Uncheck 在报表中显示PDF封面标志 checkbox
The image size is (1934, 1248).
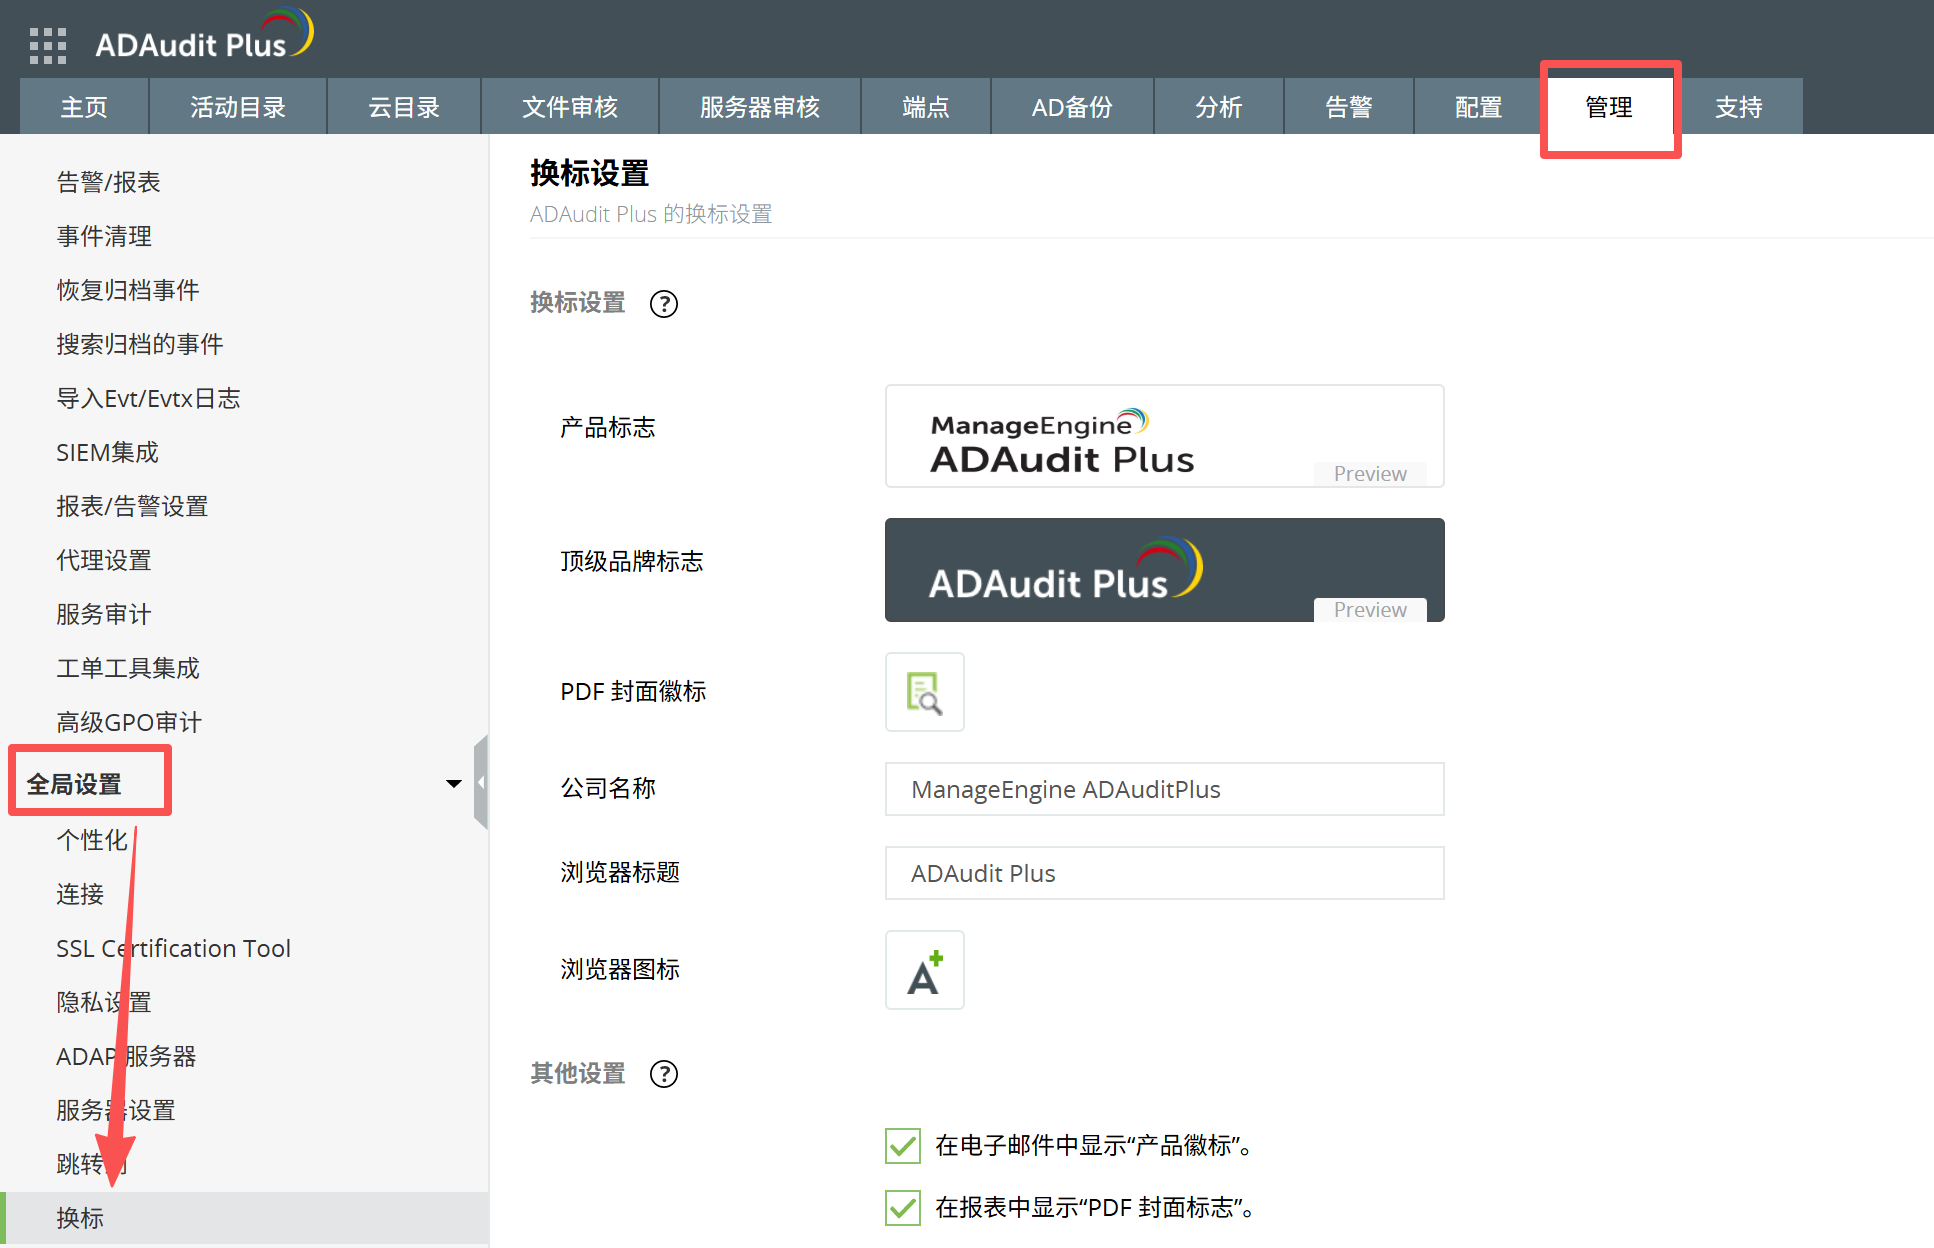point(902,1207)
